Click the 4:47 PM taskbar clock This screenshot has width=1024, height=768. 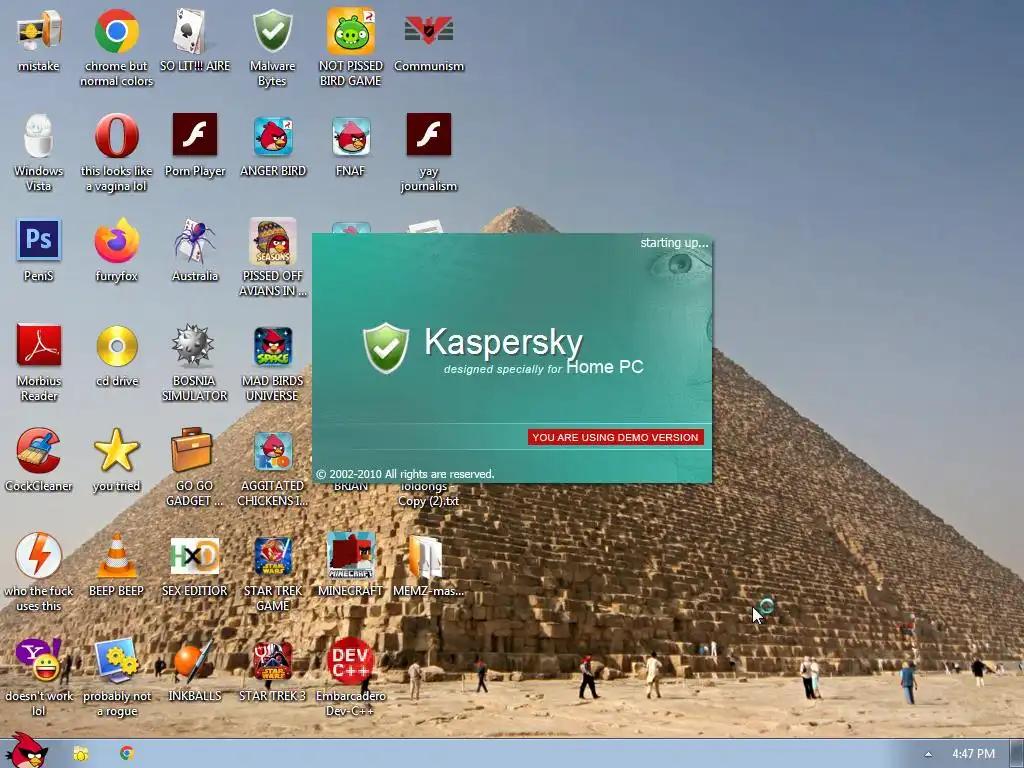tap(973, 754)
